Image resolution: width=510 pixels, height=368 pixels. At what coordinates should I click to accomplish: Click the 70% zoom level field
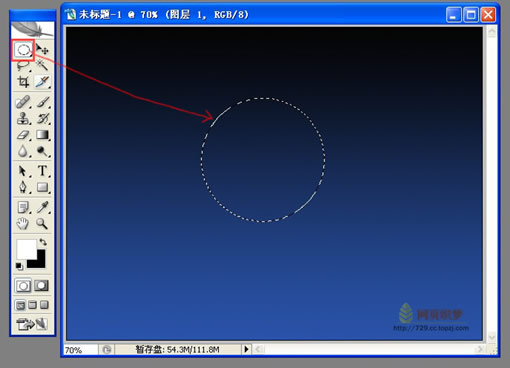coord(80,350)
